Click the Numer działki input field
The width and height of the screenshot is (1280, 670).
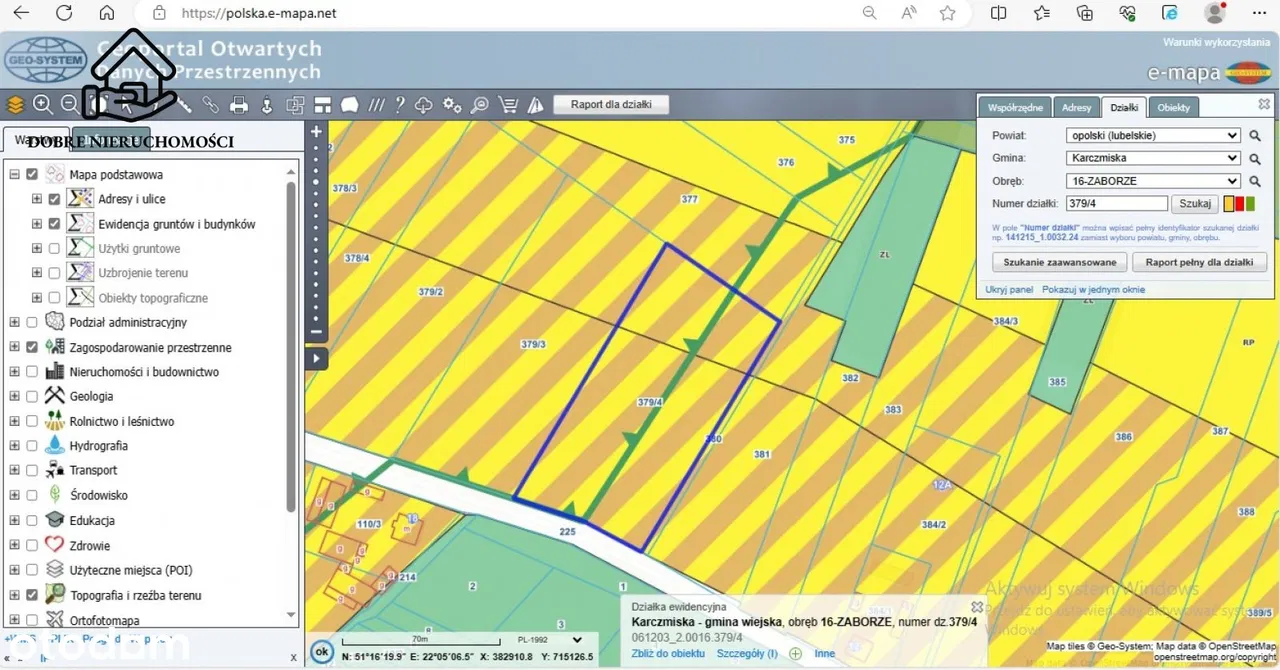point(1116,204)
